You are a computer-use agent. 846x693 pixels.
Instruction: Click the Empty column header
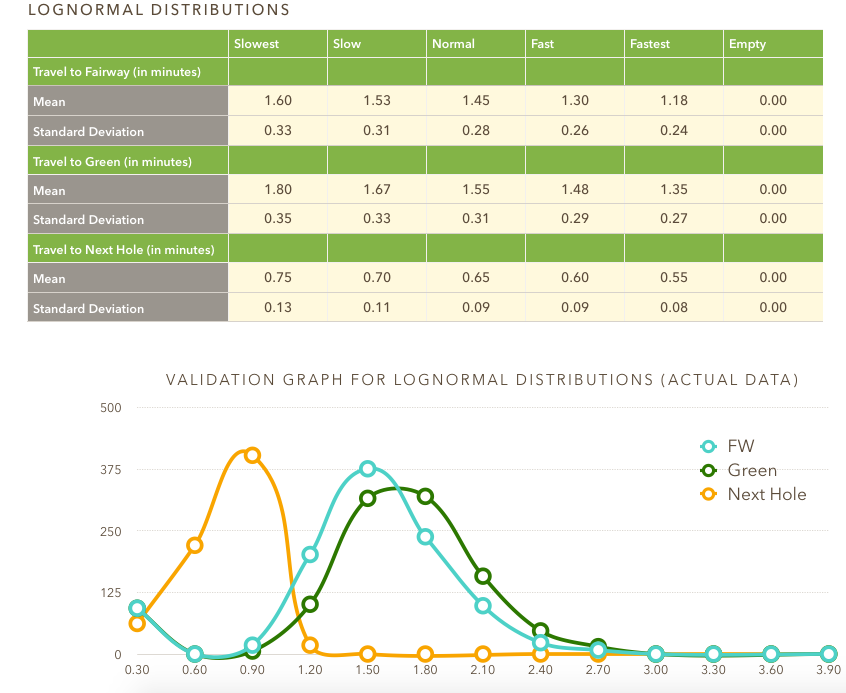(747, 44)
